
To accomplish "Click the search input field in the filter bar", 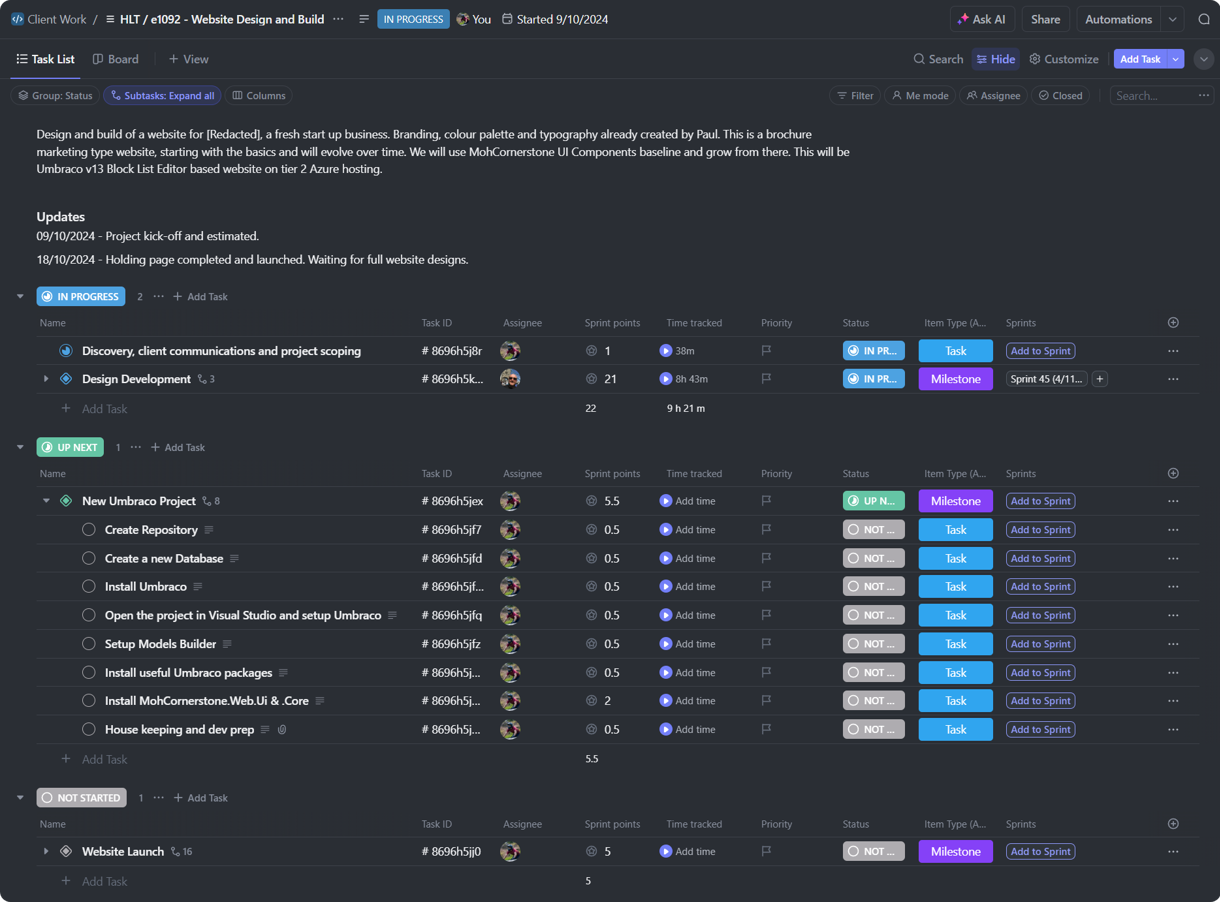I will click(1155, 95).
